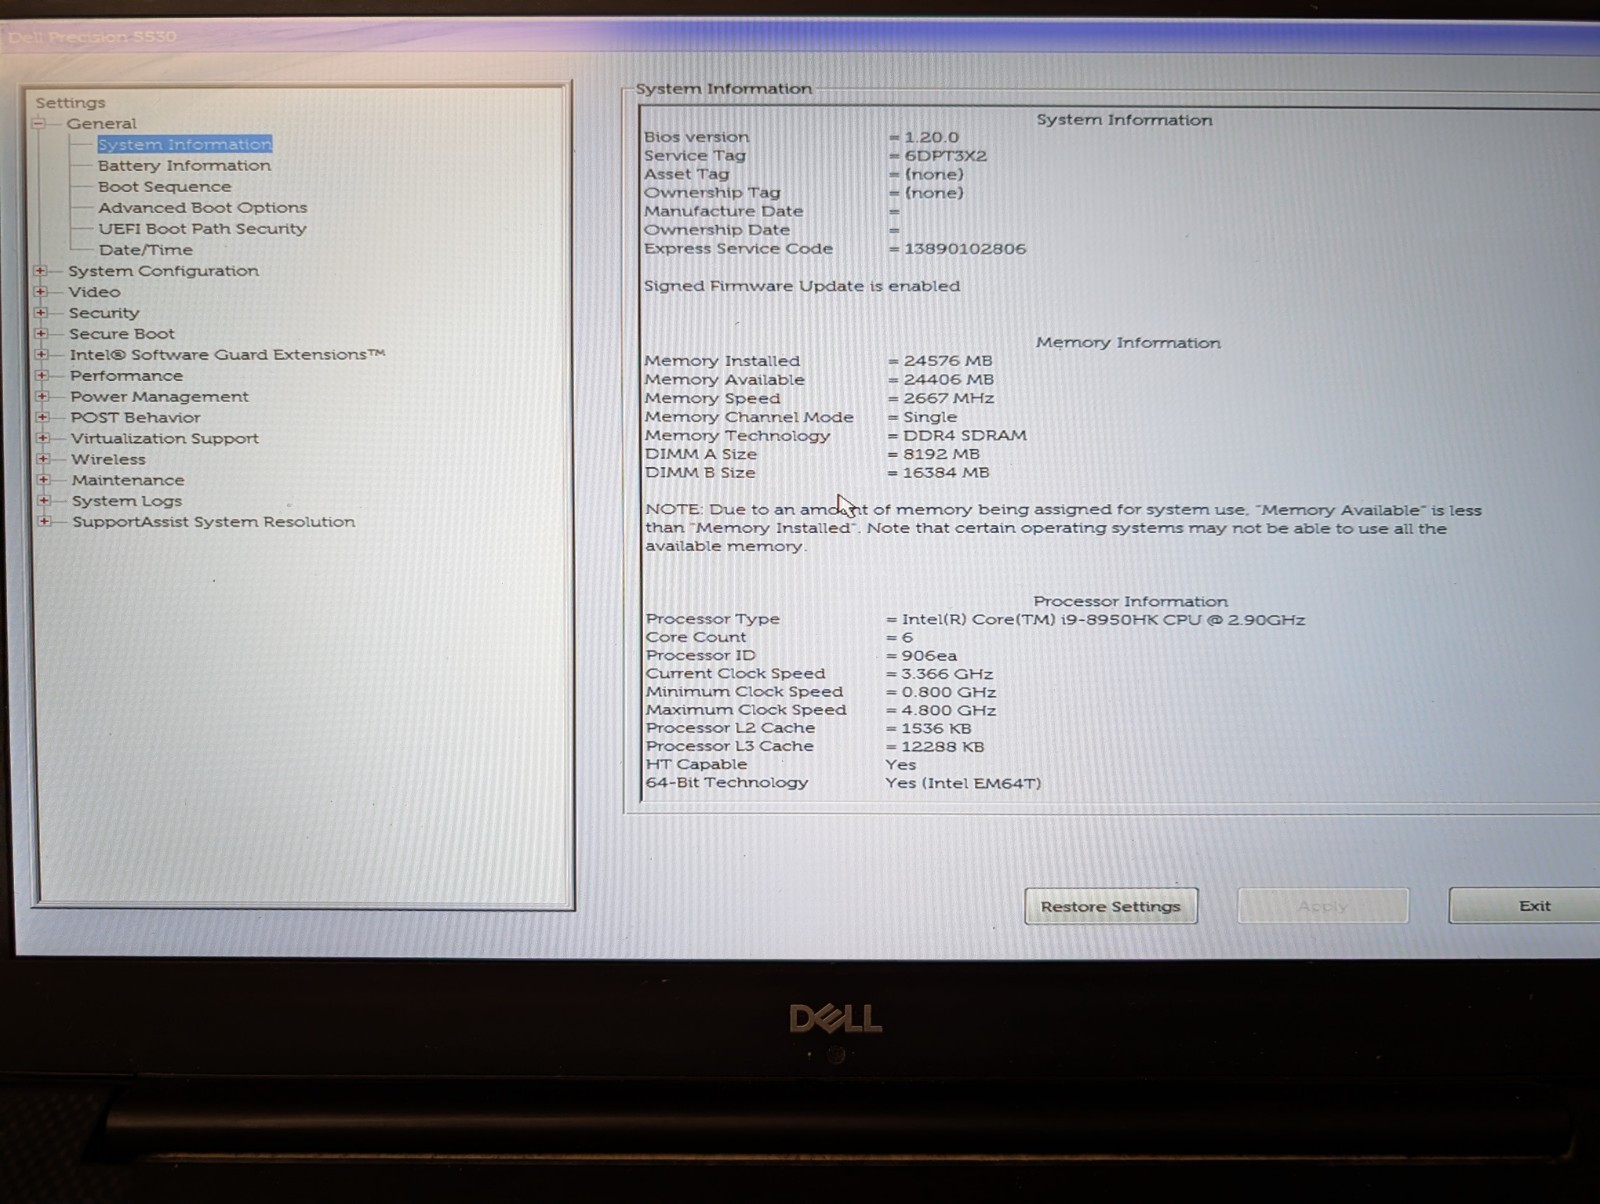Click the Processor Type i9-8950HK value

[x=1103, y=620]
